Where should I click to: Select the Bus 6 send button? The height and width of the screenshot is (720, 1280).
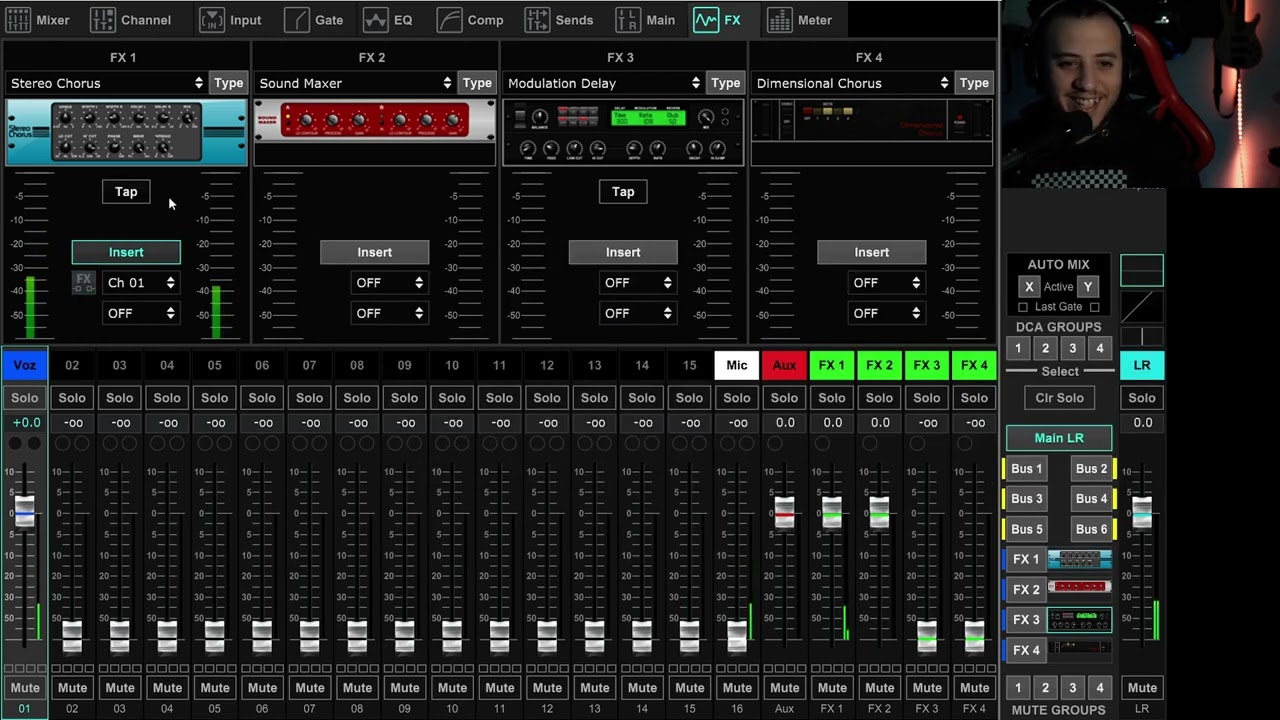(x=1092, y=529)
